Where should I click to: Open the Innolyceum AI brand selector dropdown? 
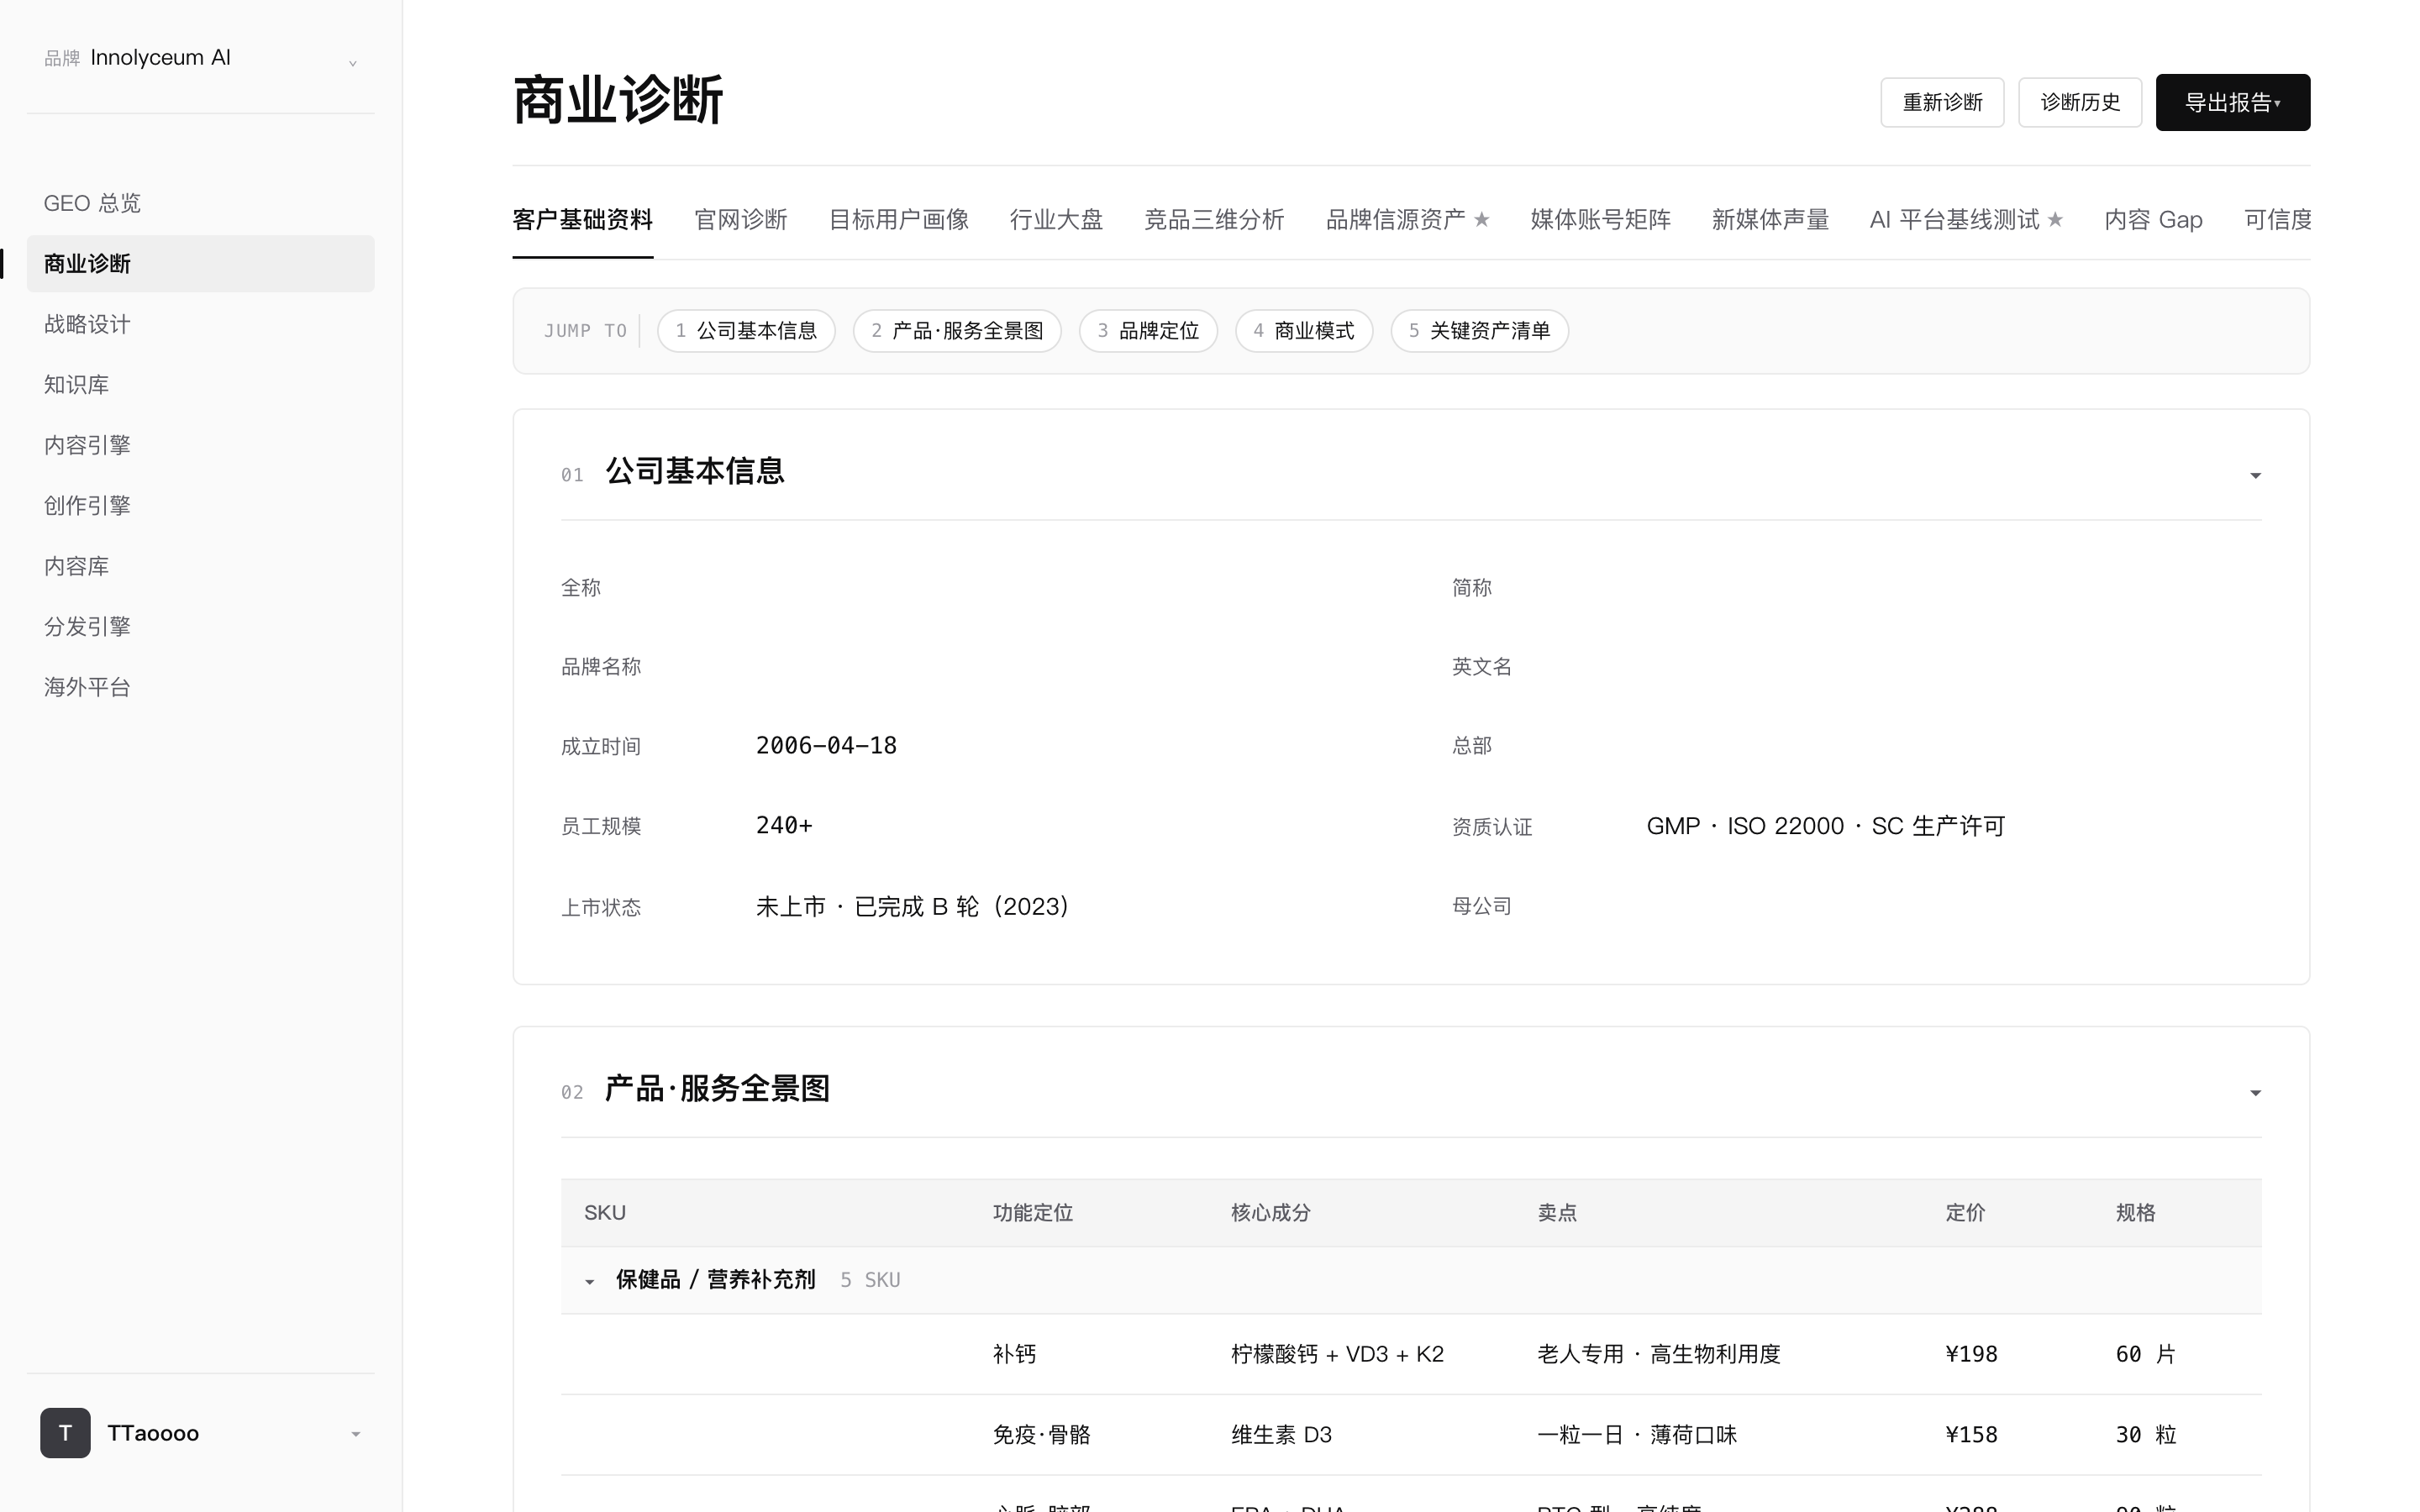pyautogui.click(x=200, y=58)
